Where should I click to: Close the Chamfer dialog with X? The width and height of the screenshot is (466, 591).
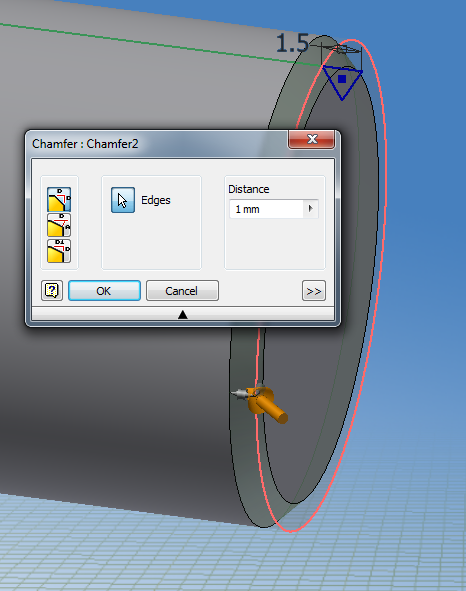pyautogui.click(x=312, y=139)
